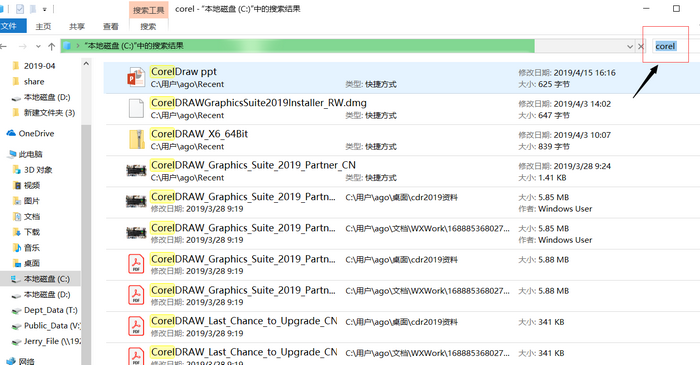Click PDF icon of CorelDRAW_Last_Chance 桌面 file
This screenshot has height=365, width=700.
pyautogui.click(x=136, y=327)
